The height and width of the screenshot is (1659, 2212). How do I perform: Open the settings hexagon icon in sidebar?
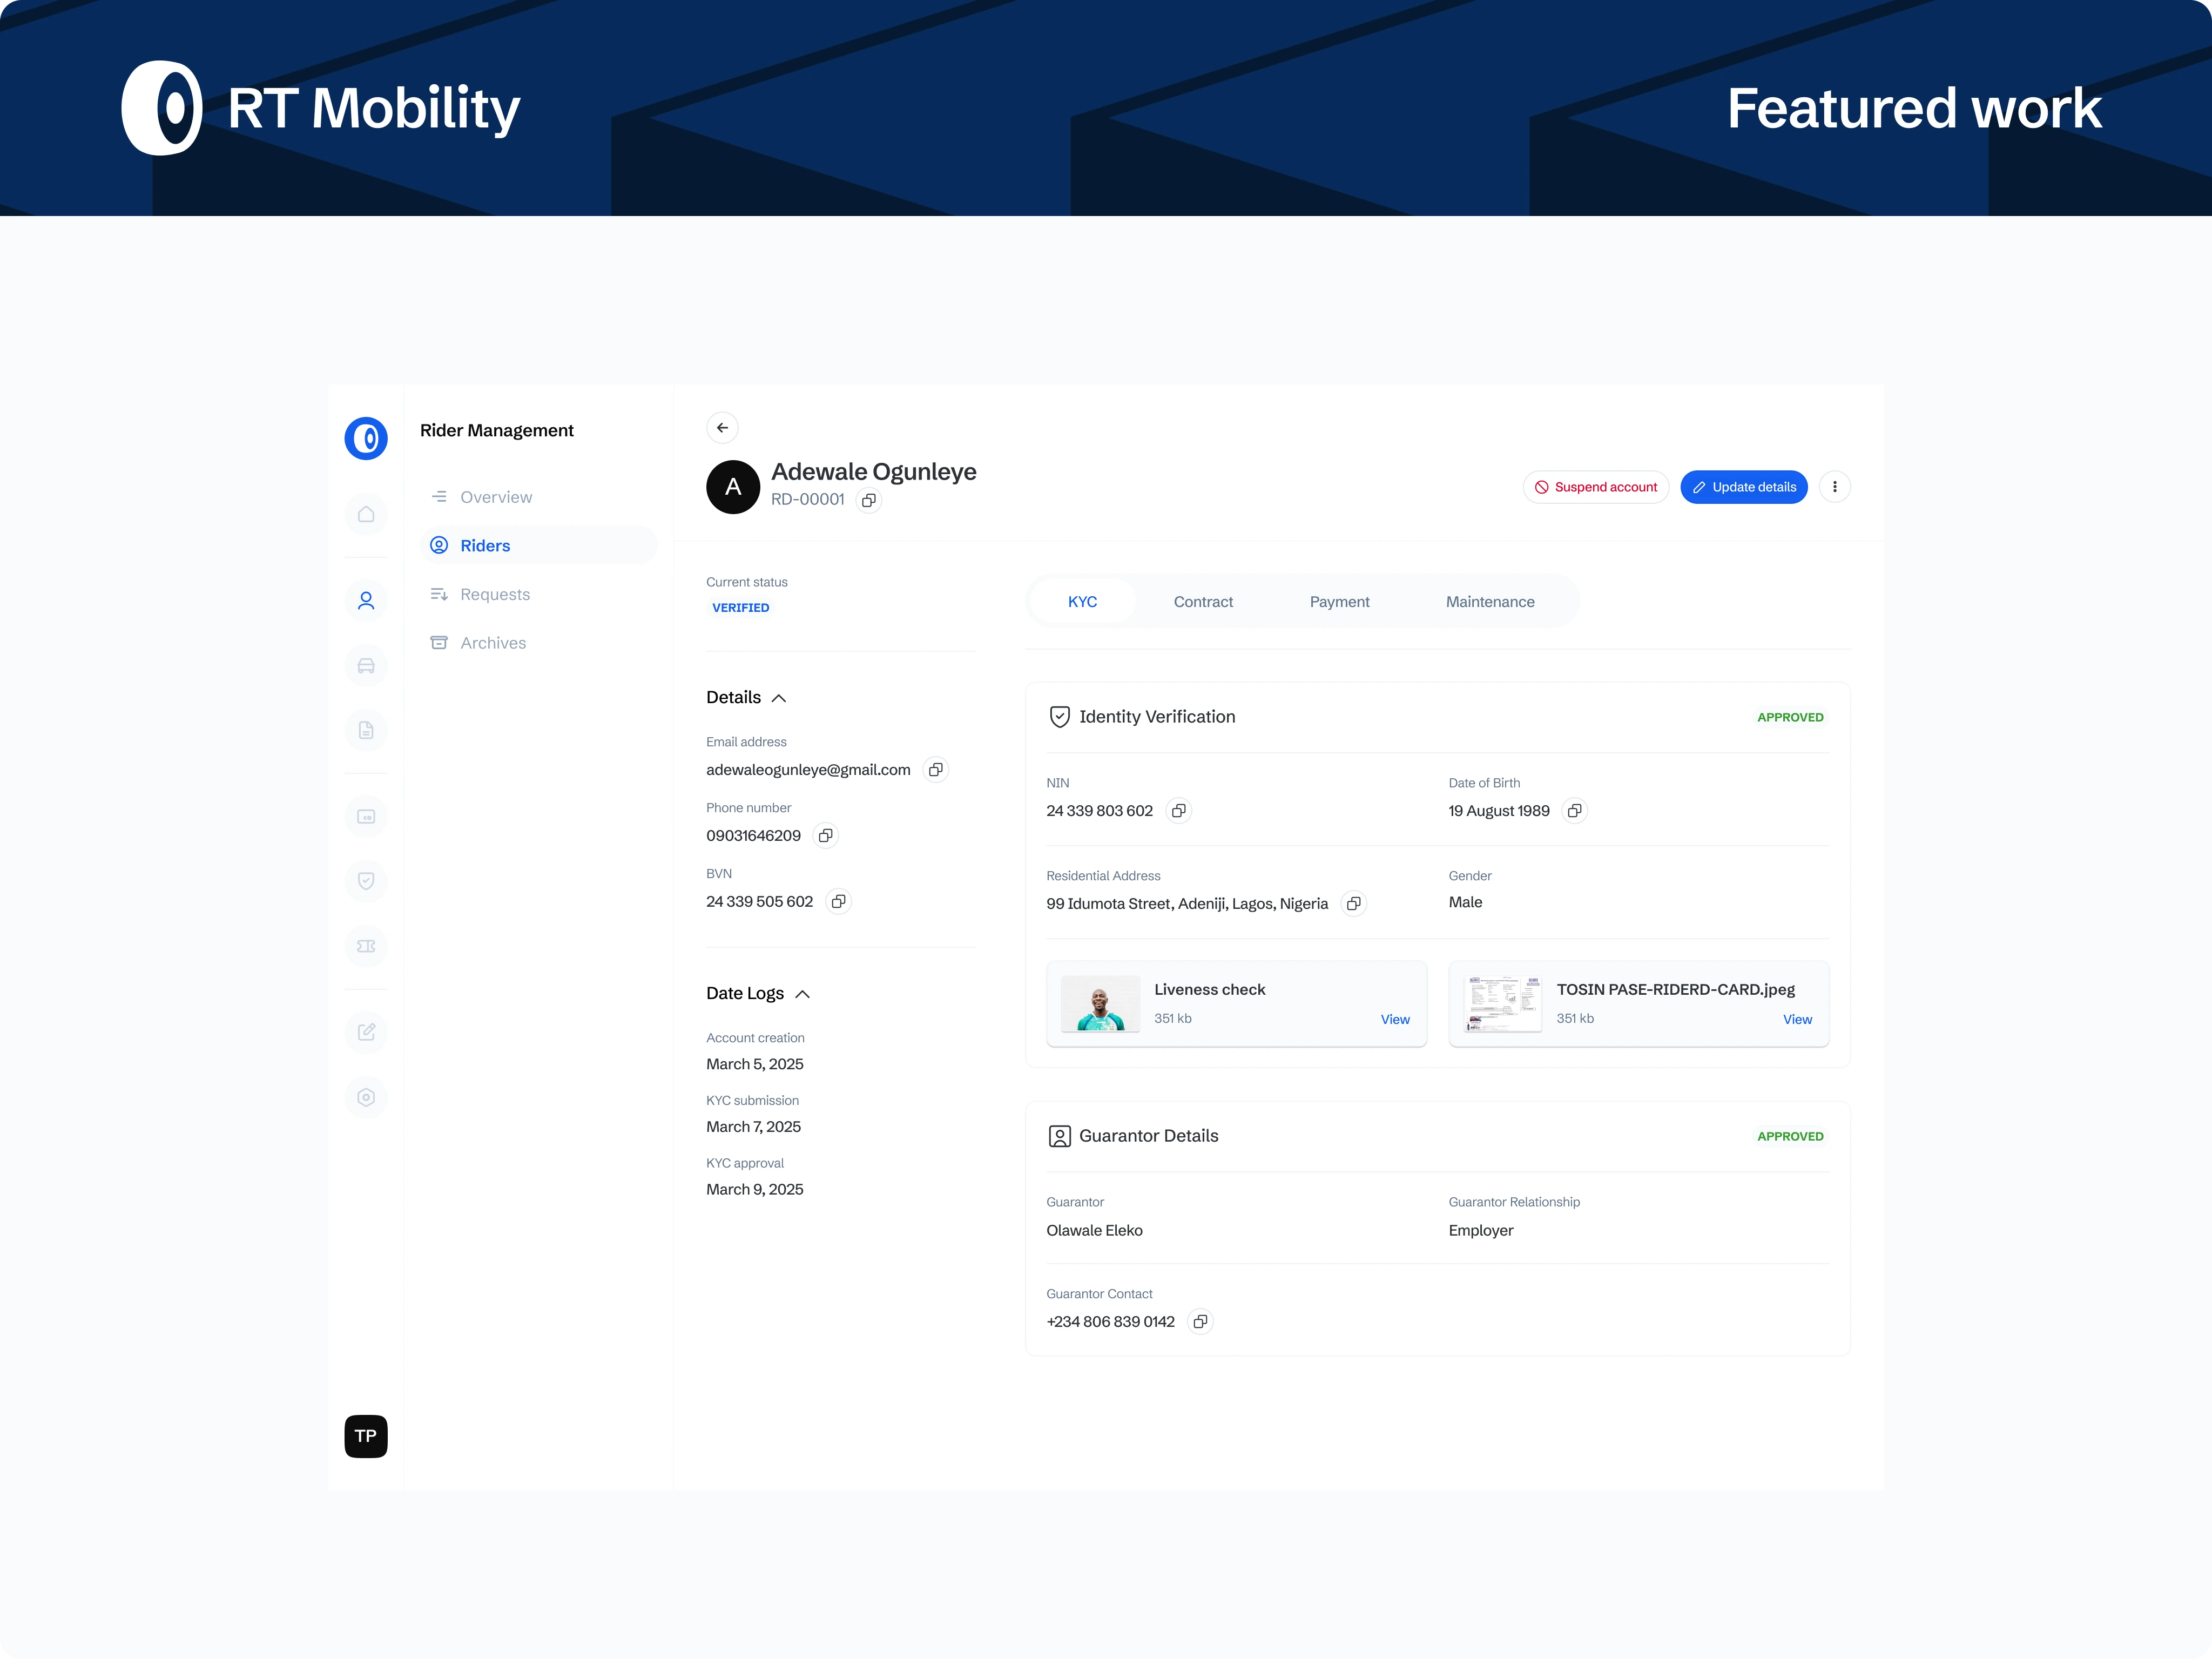pos(366,1097)
